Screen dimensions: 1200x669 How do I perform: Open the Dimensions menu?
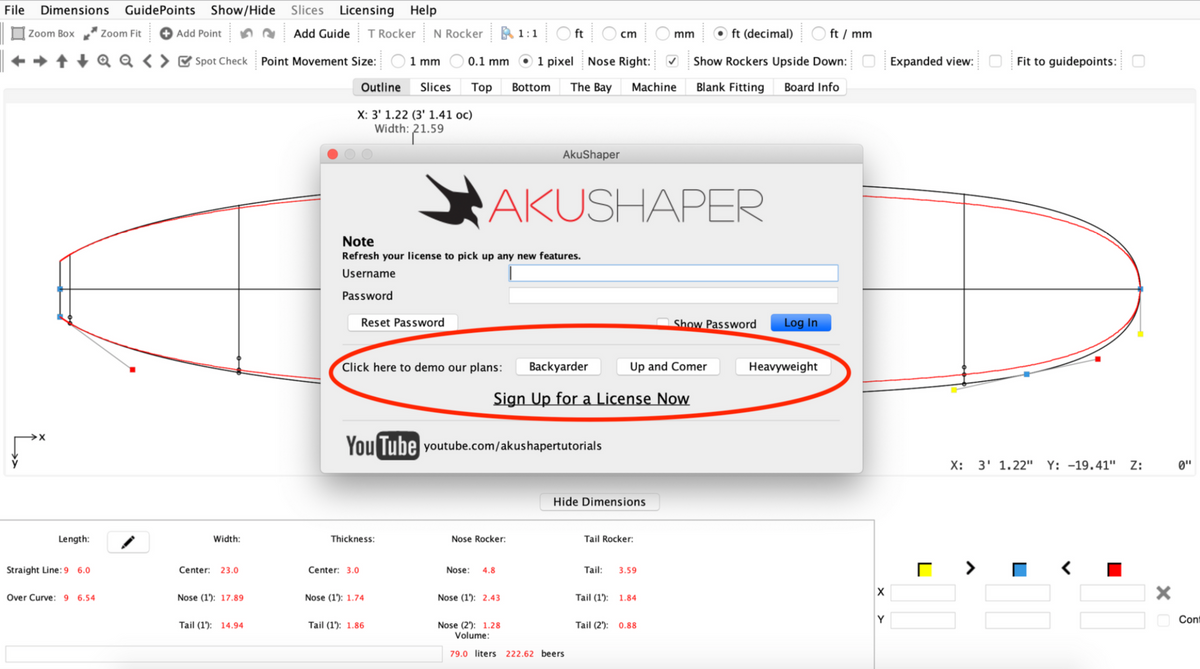point(74,10)
